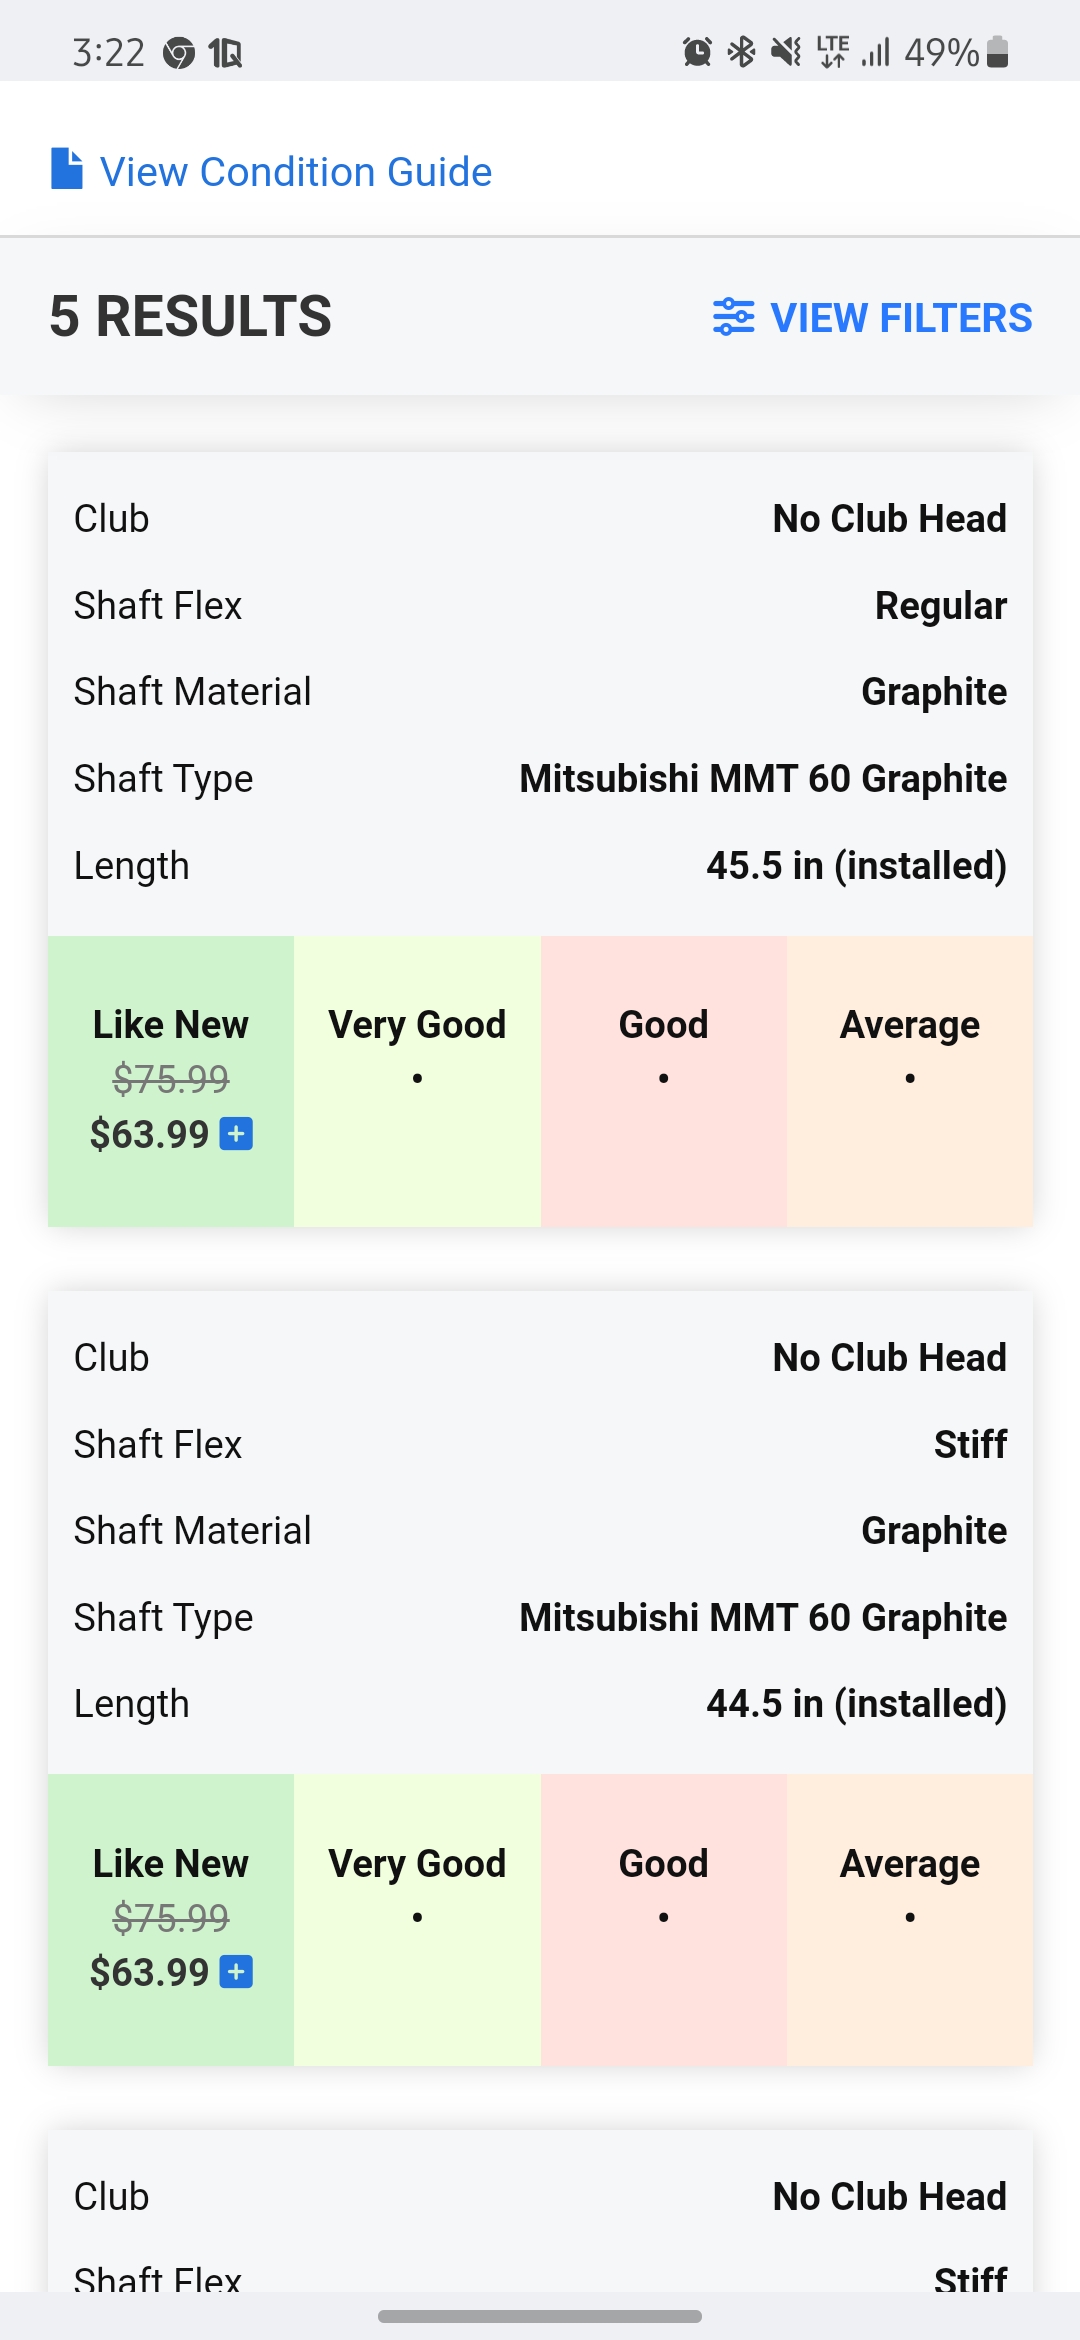
Task: Tap the blue plus icon on first Like New price
Action: click(236, 1134)
